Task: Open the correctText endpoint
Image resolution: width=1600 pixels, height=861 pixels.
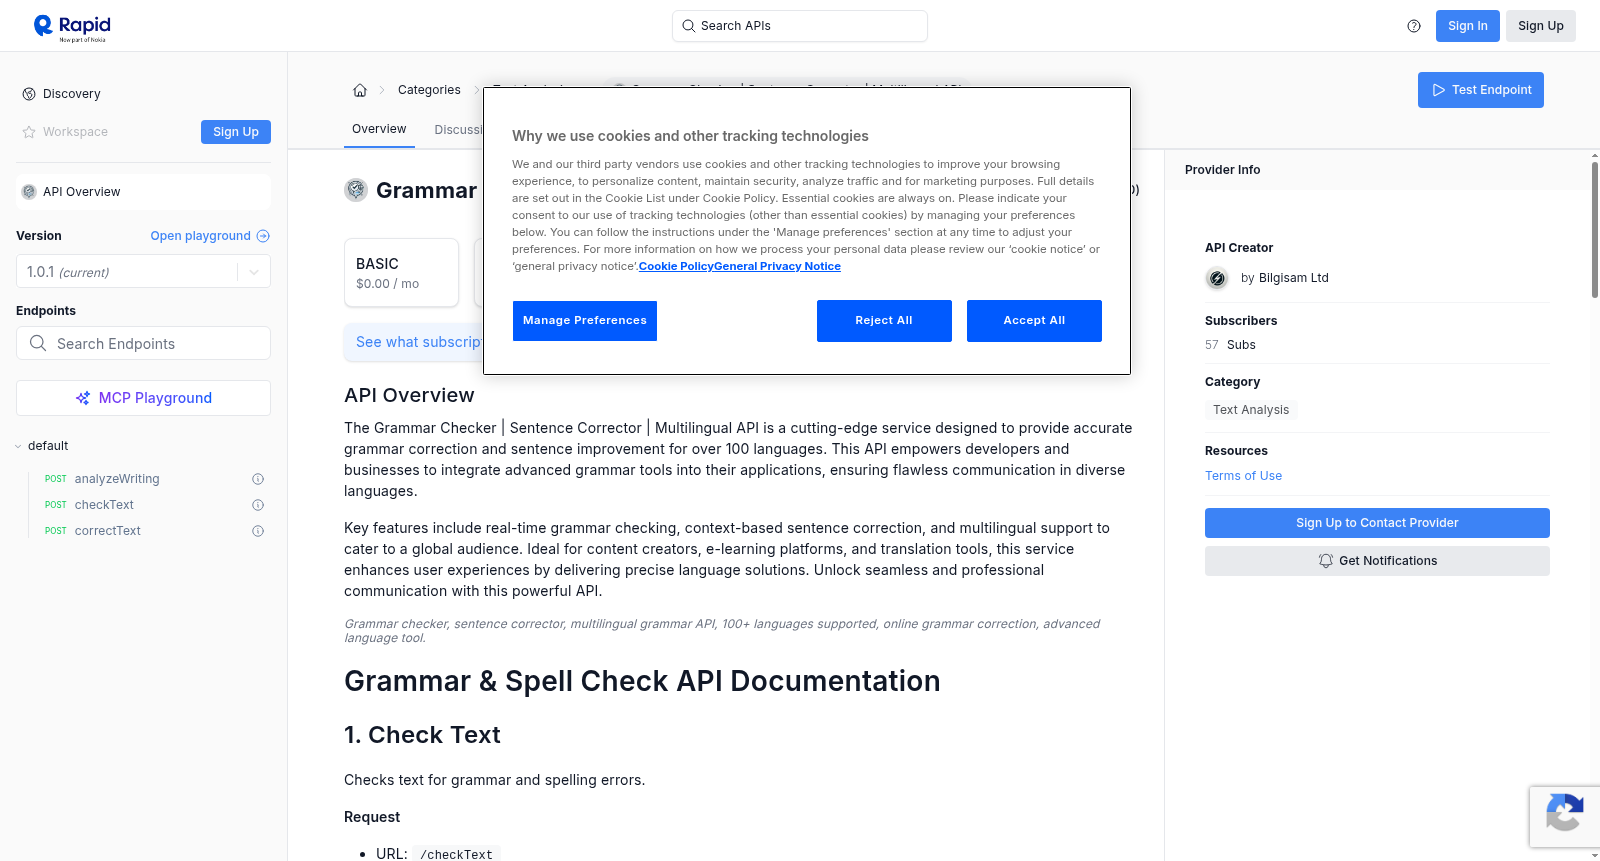Action: click(x=108, y=531)
